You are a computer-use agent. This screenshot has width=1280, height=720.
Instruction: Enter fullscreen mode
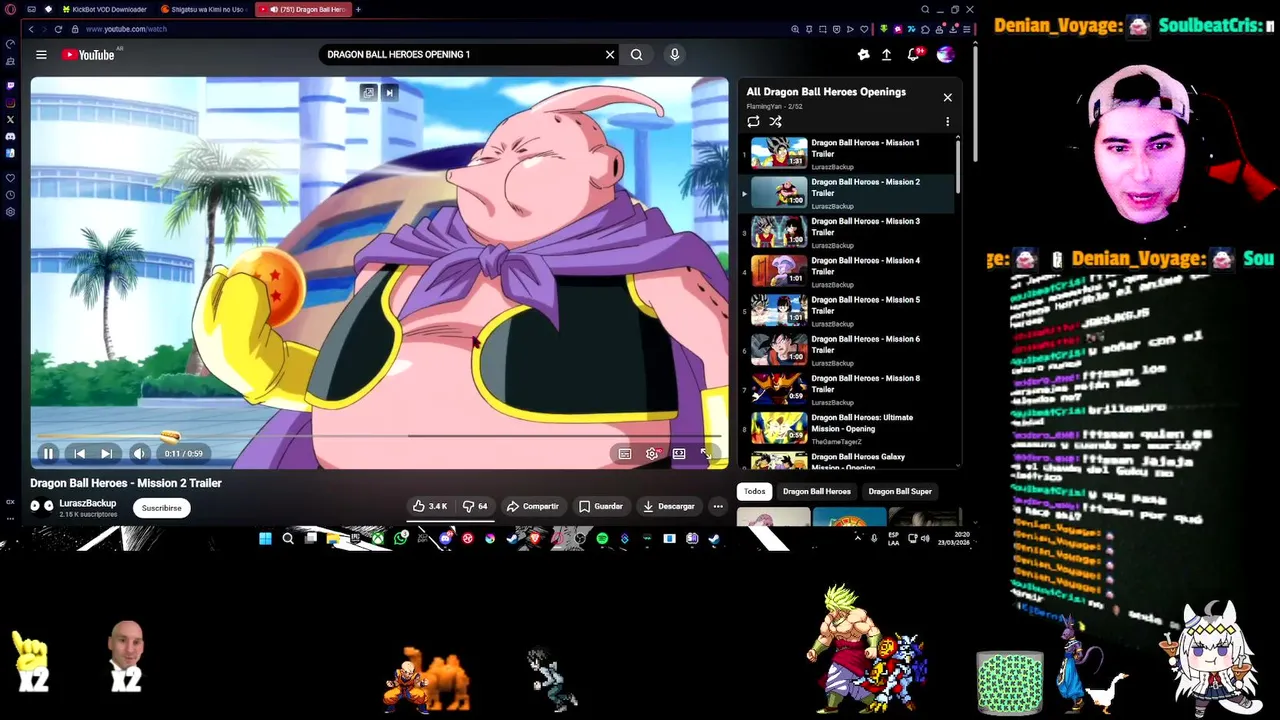[706, 454]
